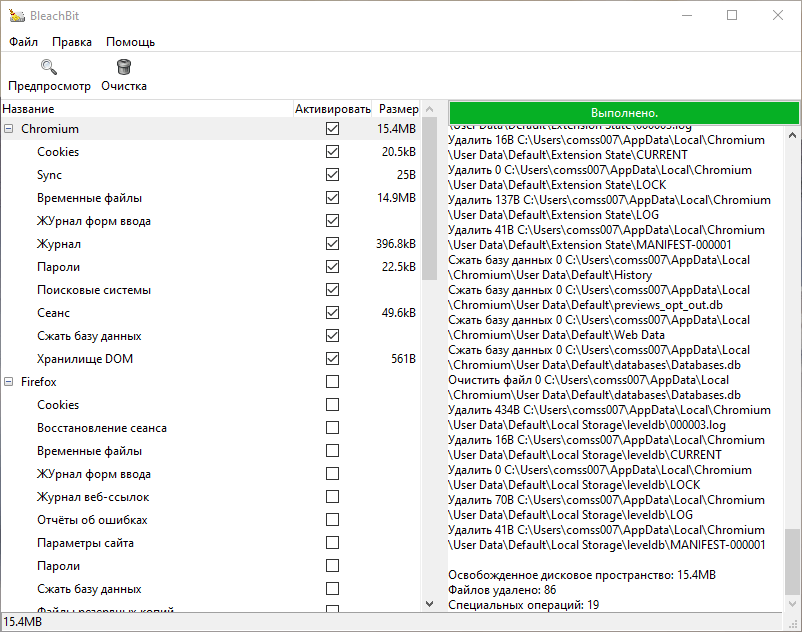Image resolution: width=802 pixels, height=632 pixels.
Task: Uncheck Chromium Временные файлы checkbox
Action: point(332,198)
